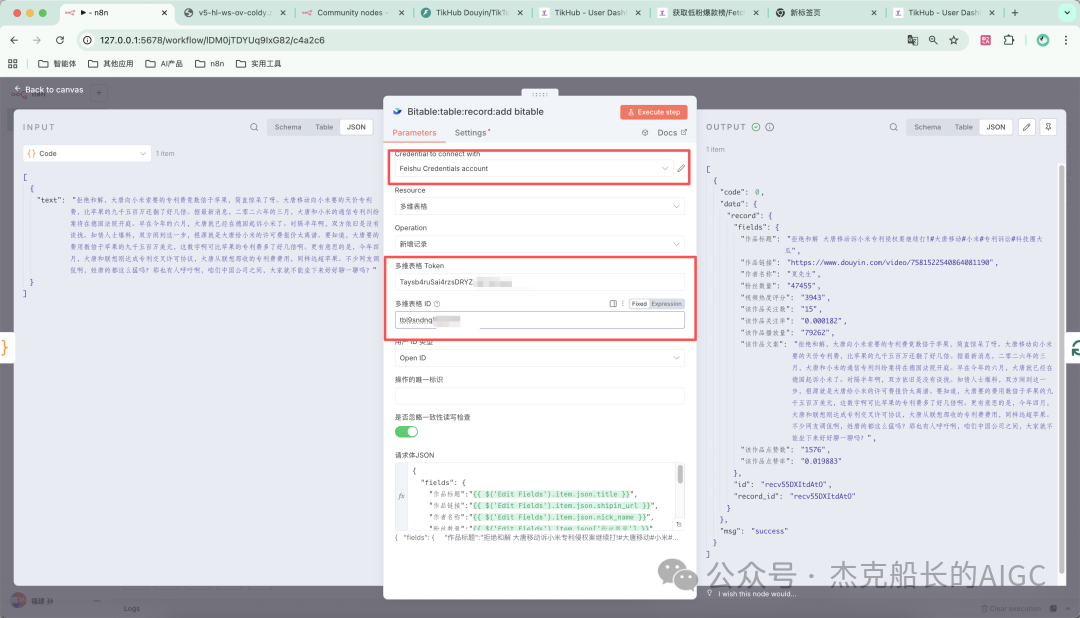This screenshot has height=618, width=1080.
Task: Click the I wish this node would... link
Action: tap(757, 594)
